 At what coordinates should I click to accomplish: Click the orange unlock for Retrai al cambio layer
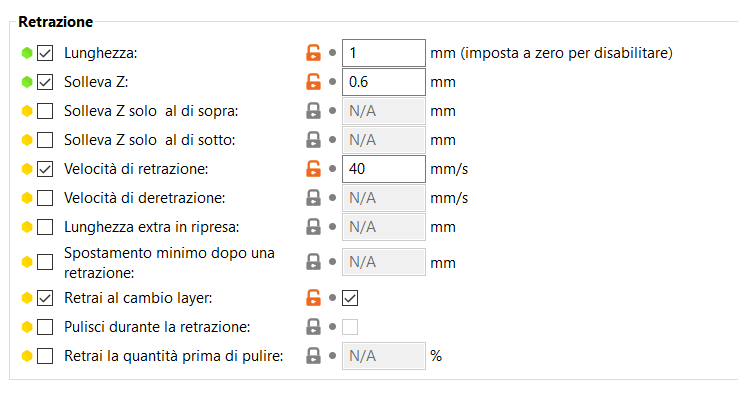pos(313,297)
